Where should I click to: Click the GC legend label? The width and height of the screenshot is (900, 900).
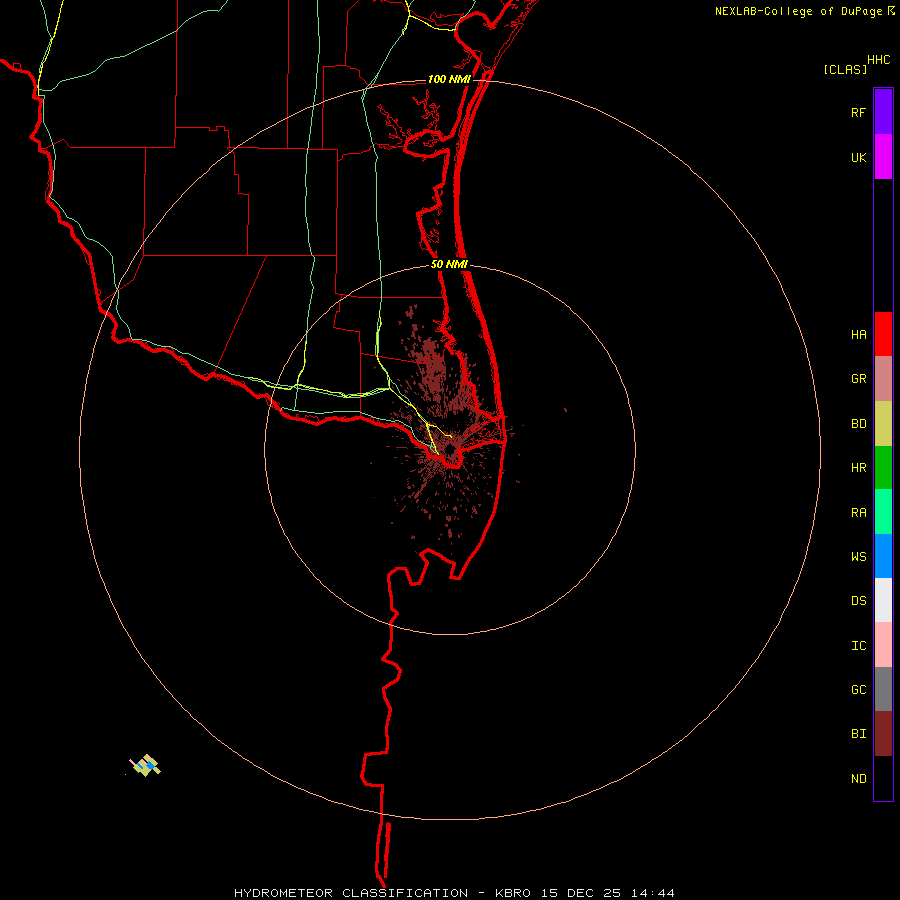[858, 690]
